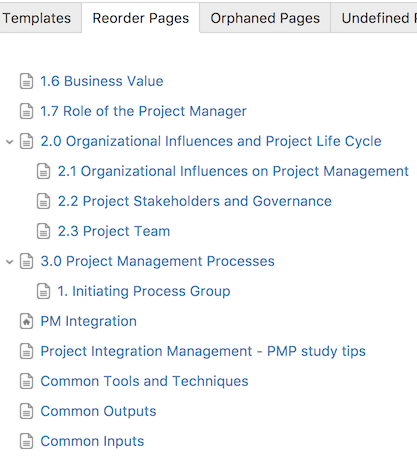
Task: Open the 1.6 Business Value page link
Action: click(x=102, y=81)
